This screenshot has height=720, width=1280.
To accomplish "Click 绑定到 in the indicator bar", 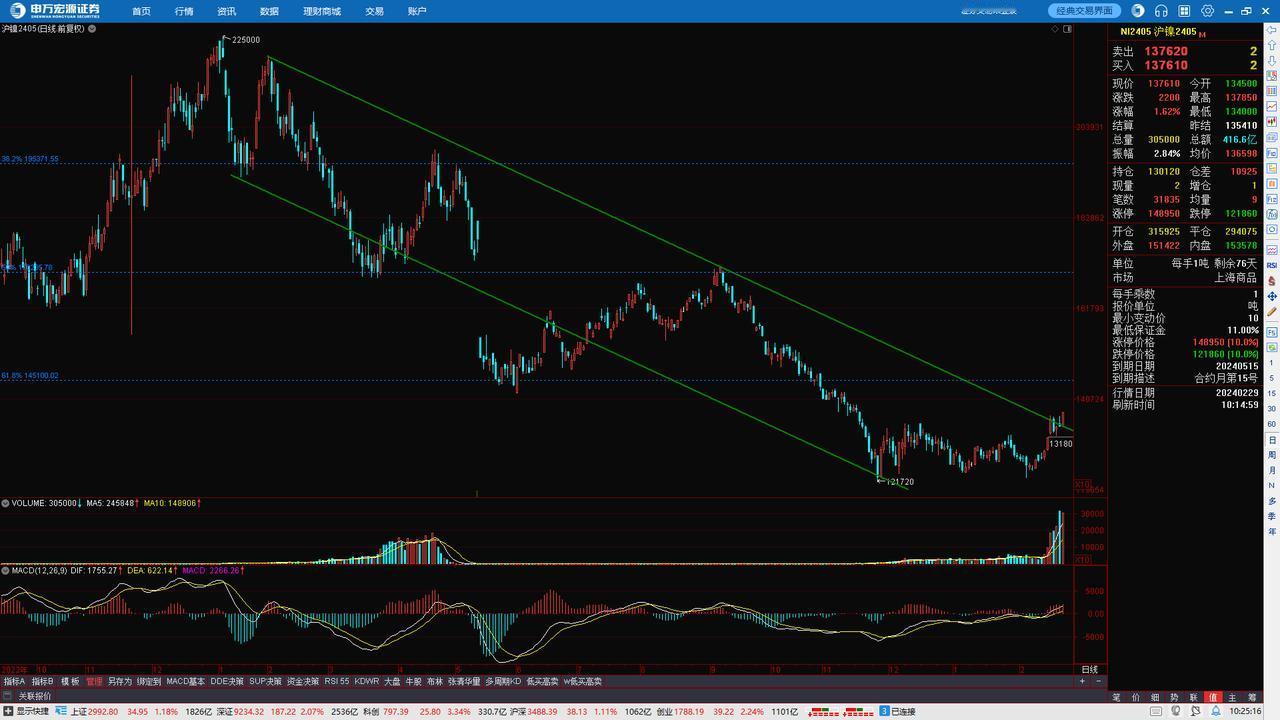I will 149,681.
